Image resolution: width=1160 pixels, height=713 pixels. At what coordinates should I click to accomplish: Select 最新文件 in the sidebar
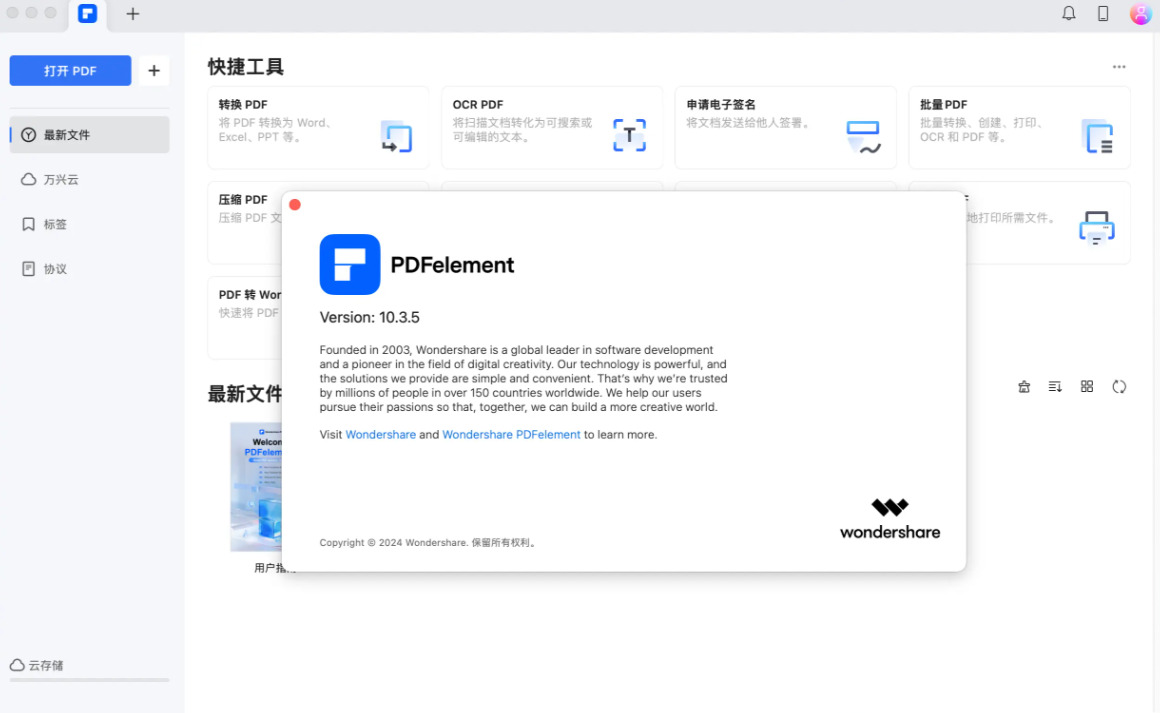(90, 135)
